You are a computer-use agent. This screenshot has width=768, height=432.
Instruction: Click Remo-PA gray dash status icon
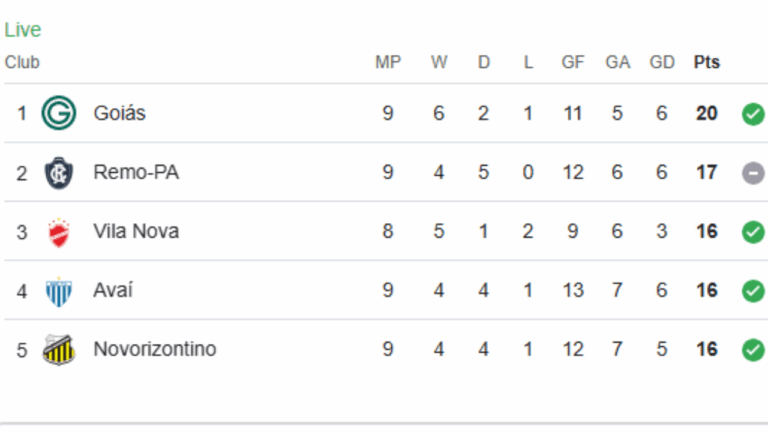click(x=753, y=172)
